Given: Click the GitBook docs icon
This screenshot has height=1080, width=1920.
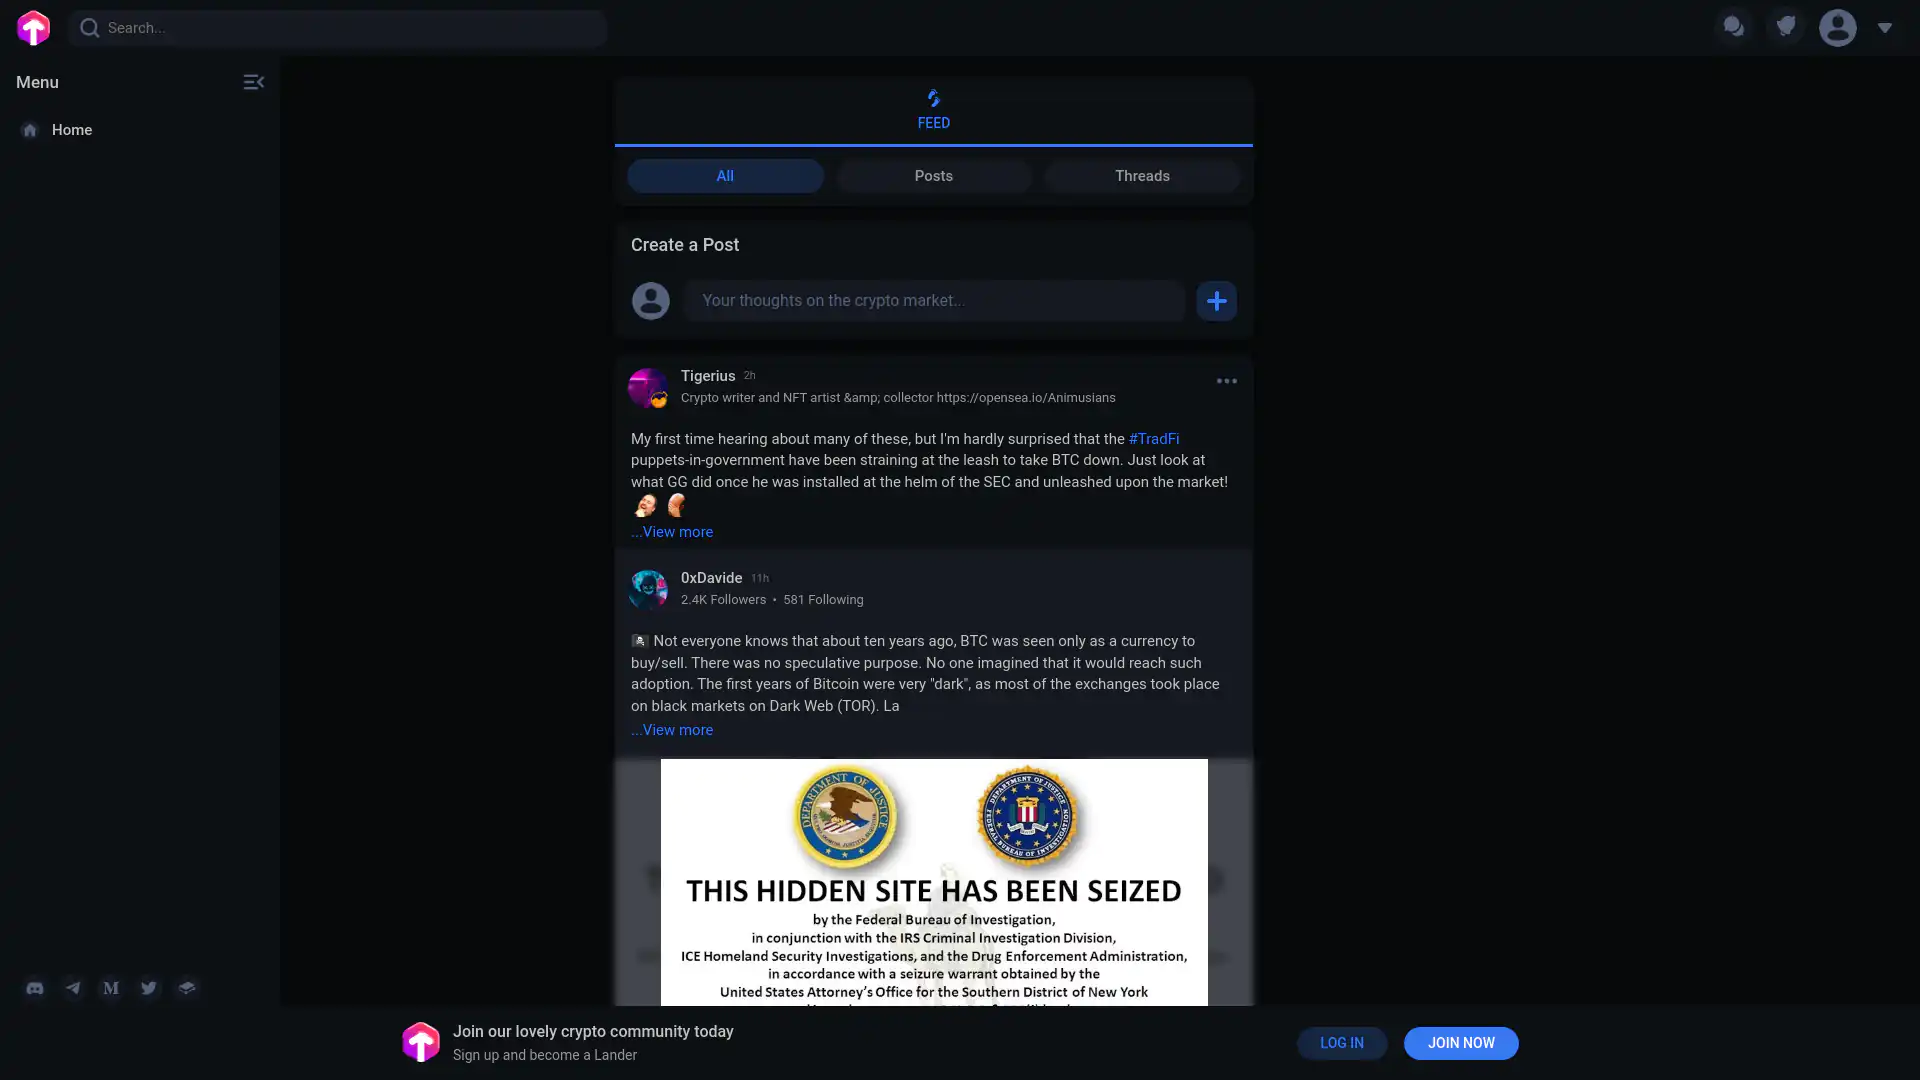Looking at the screenshot, I should [187, 988].
